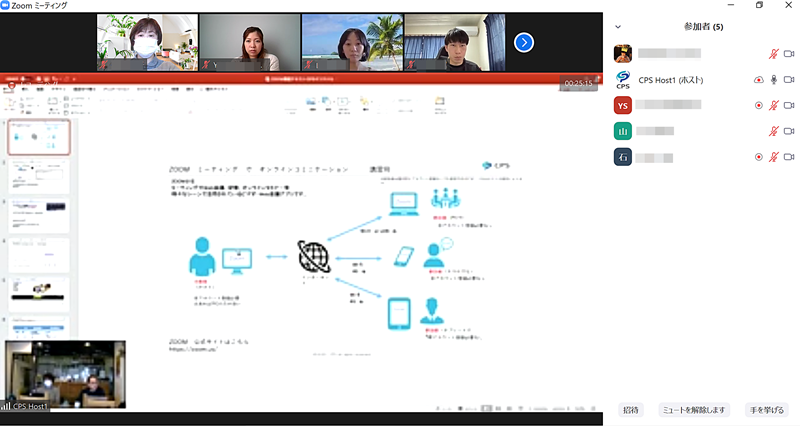The width and height of the screenshot is (800, 426).
Task: Click the 招待 invite button
Action: [631, 410]
